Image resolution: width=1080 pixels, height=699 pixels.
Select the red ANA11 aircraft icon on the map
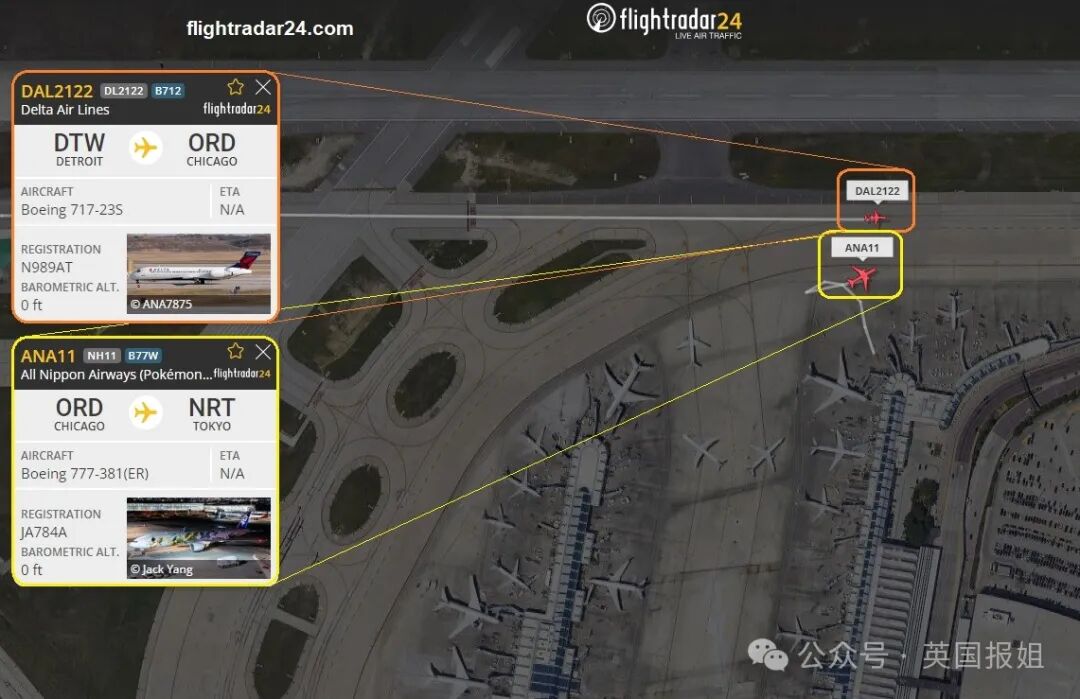pos(860,278)
